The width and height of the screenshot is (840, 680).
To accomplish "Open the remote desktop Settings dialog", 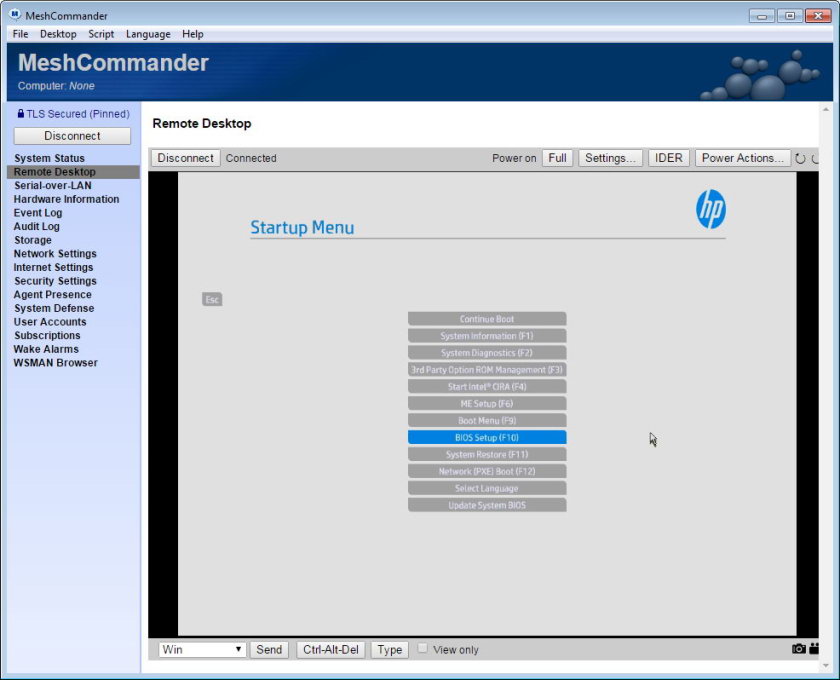I will pyautogui.click(x=610, y=158).
